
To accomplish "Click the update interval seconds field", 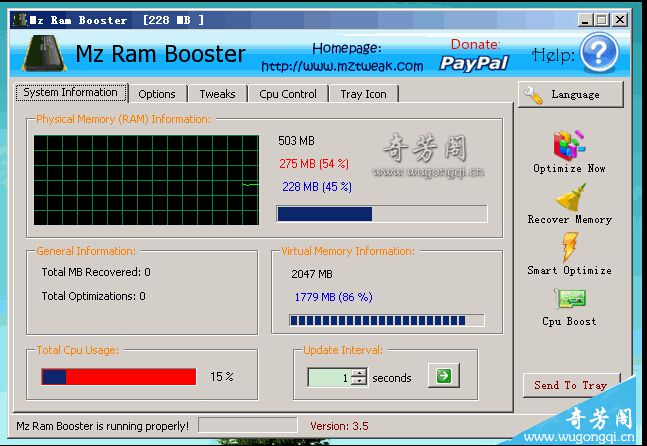I will [x=330, y=378].
